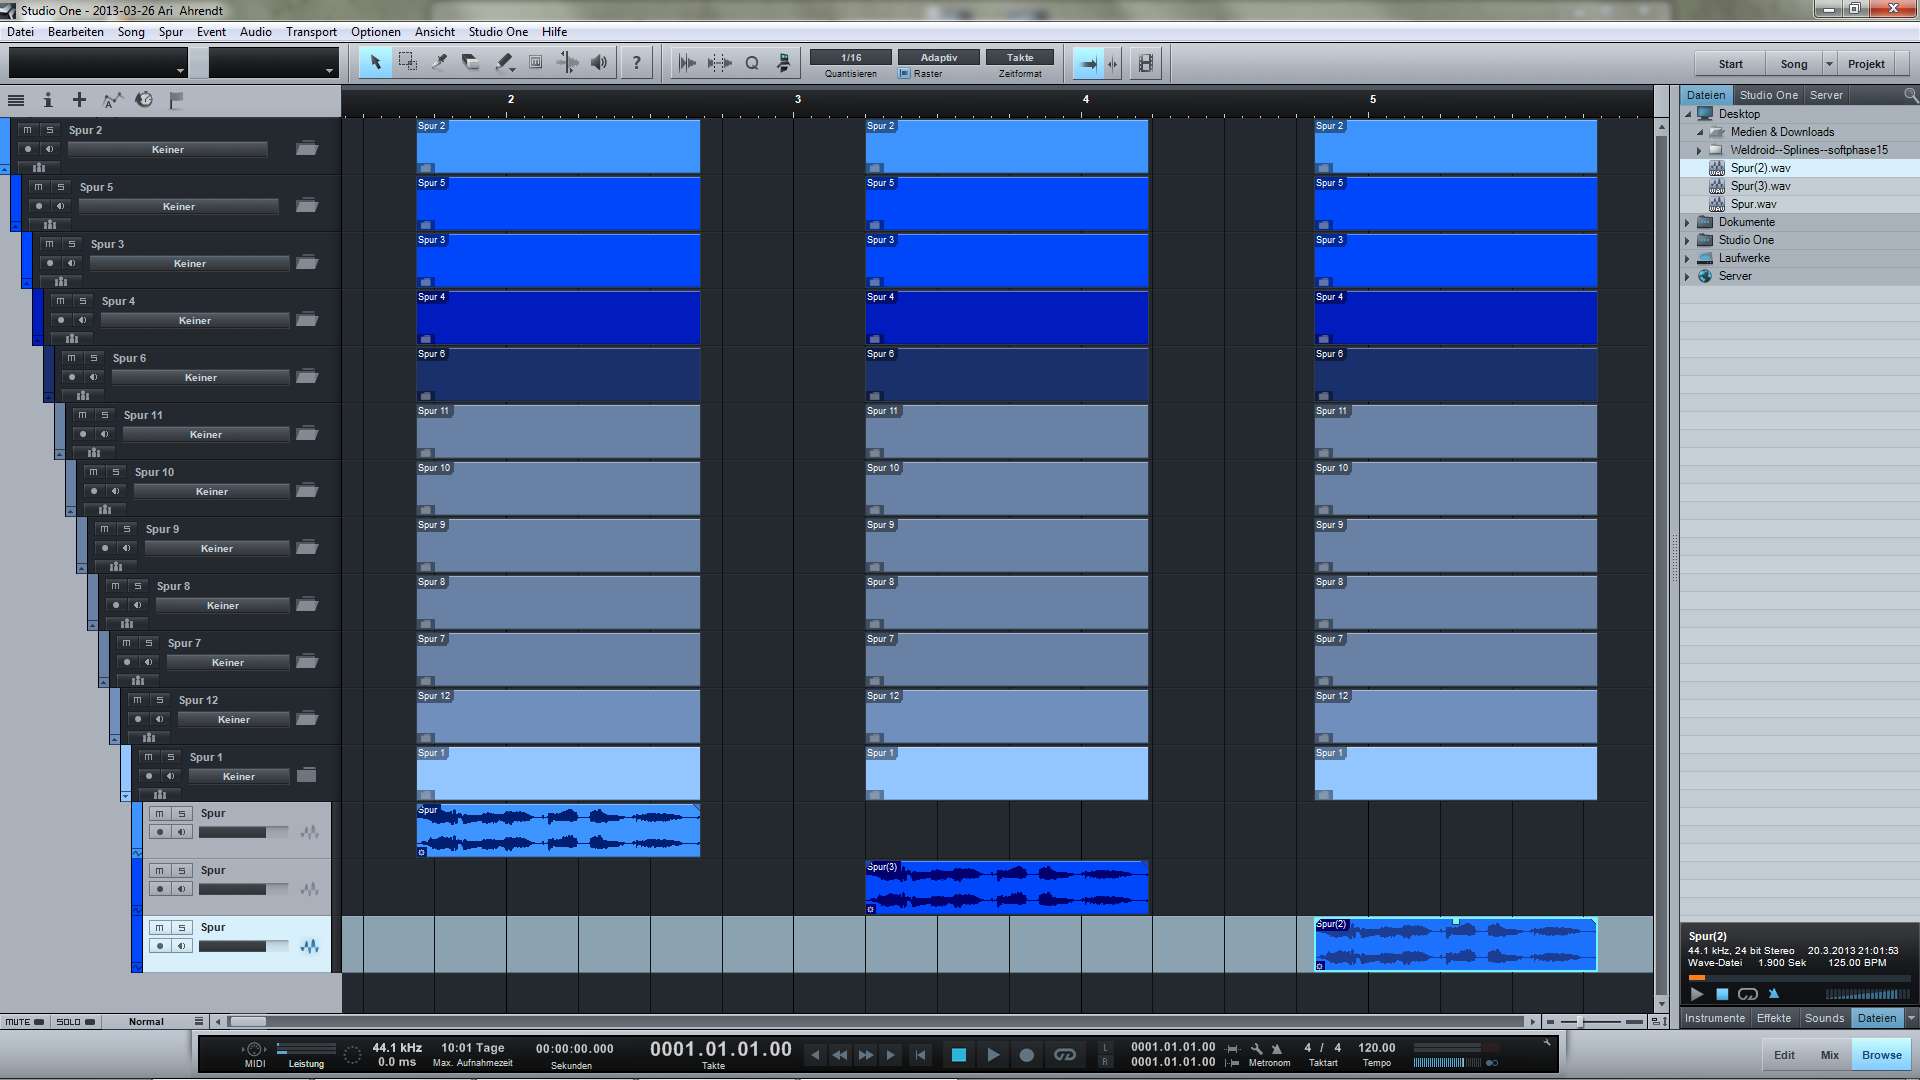Enable monitoring on track Spur 4
The height and width of the screenshot is (1080, 1920).
[x=83, y=320]
